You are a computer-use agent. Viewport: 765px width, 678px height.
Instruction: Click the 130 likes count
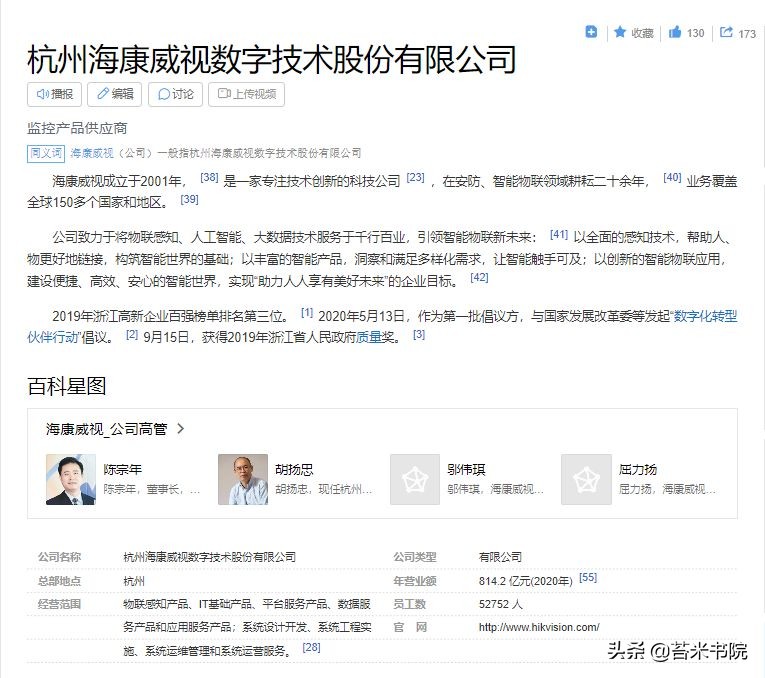click(x=695, y=33)
